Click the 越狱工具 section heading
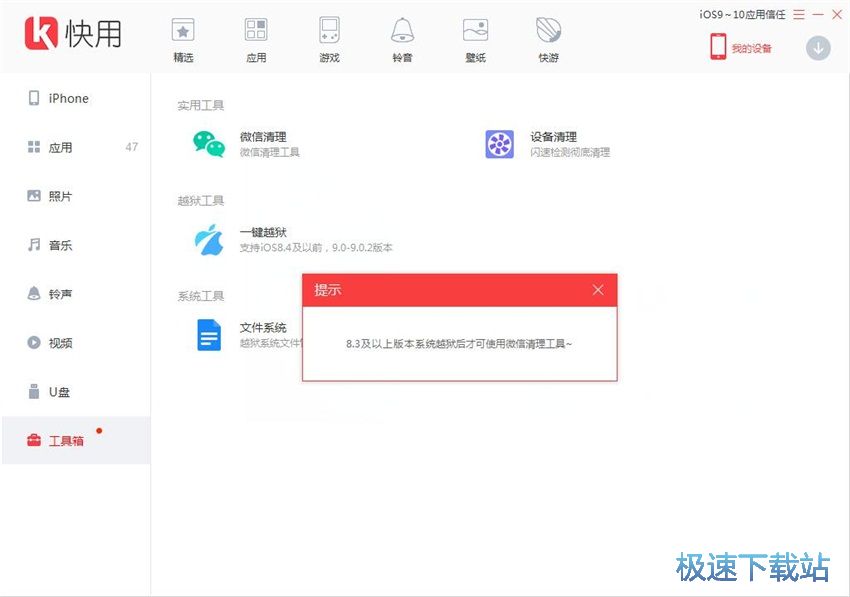The height and width of the screenshot is (597, 850). coord(201,201)
